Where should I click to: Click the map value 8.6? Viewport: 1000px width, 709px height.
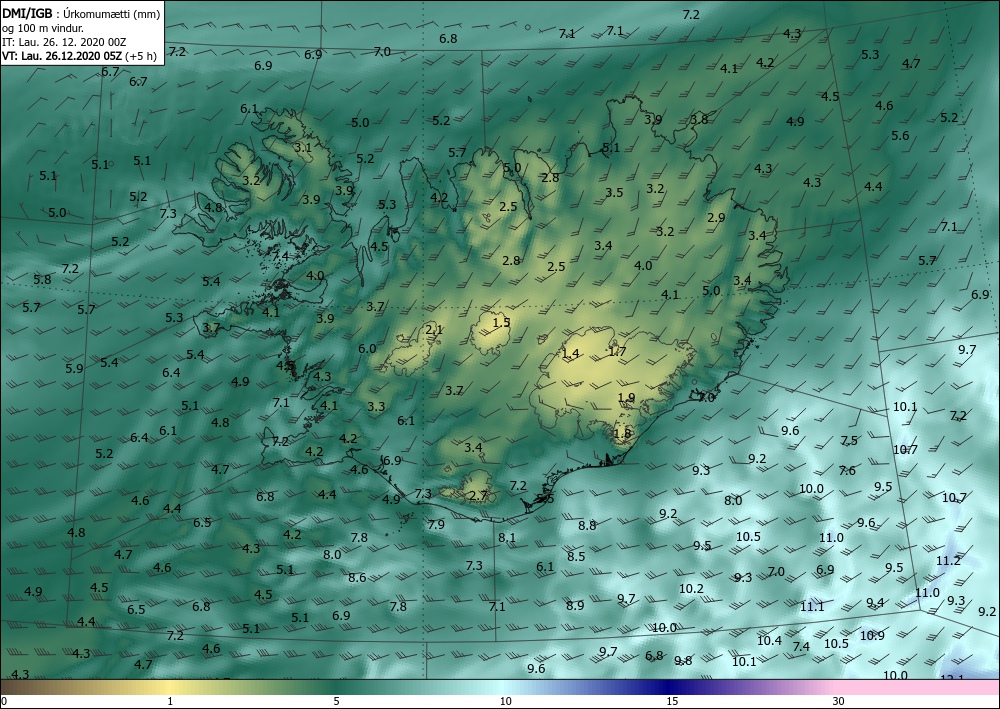tap(357, 578)
